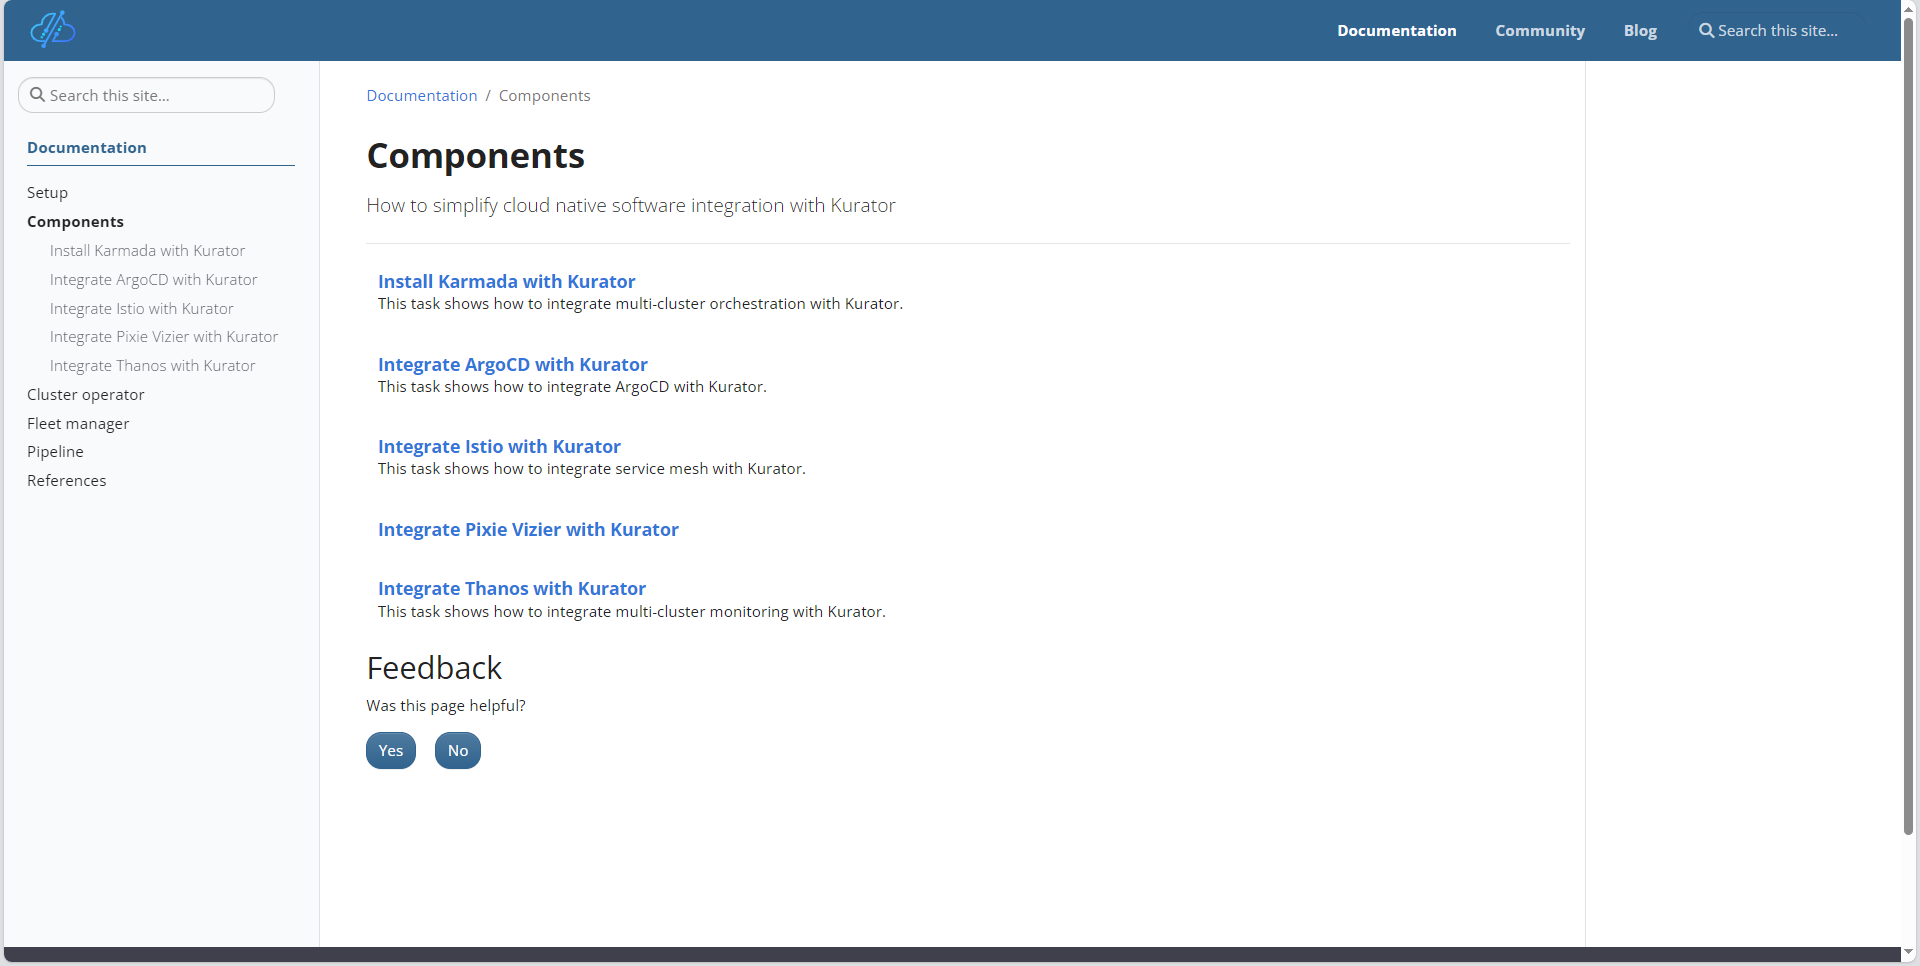
Task: Click the ArgoCD integration description text
Action: click(x=572, y=387)
